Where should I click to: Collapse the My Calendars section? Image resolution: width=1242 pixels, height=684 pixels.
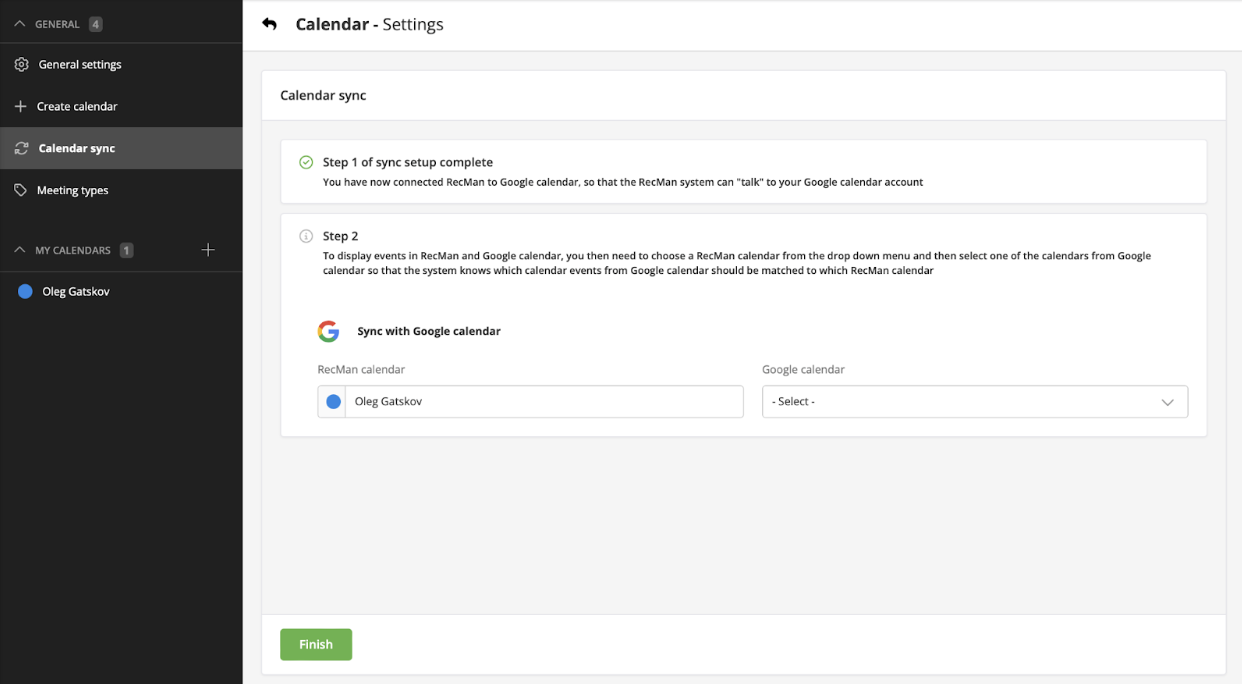coord(20,250)
